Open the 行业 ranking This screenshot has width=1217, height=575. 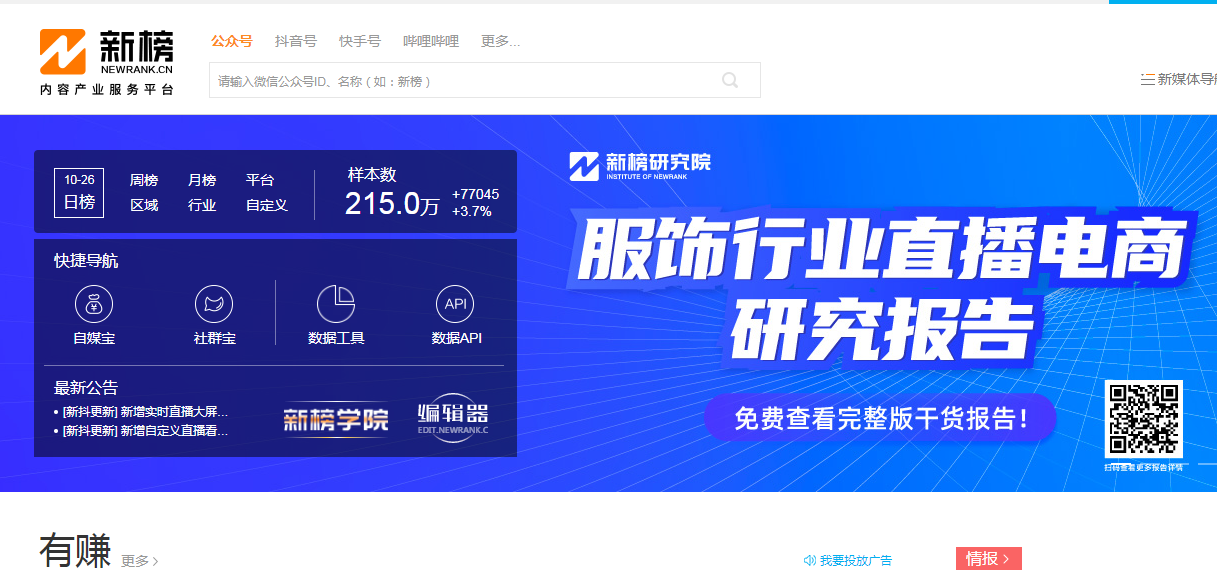click(202, 205)
